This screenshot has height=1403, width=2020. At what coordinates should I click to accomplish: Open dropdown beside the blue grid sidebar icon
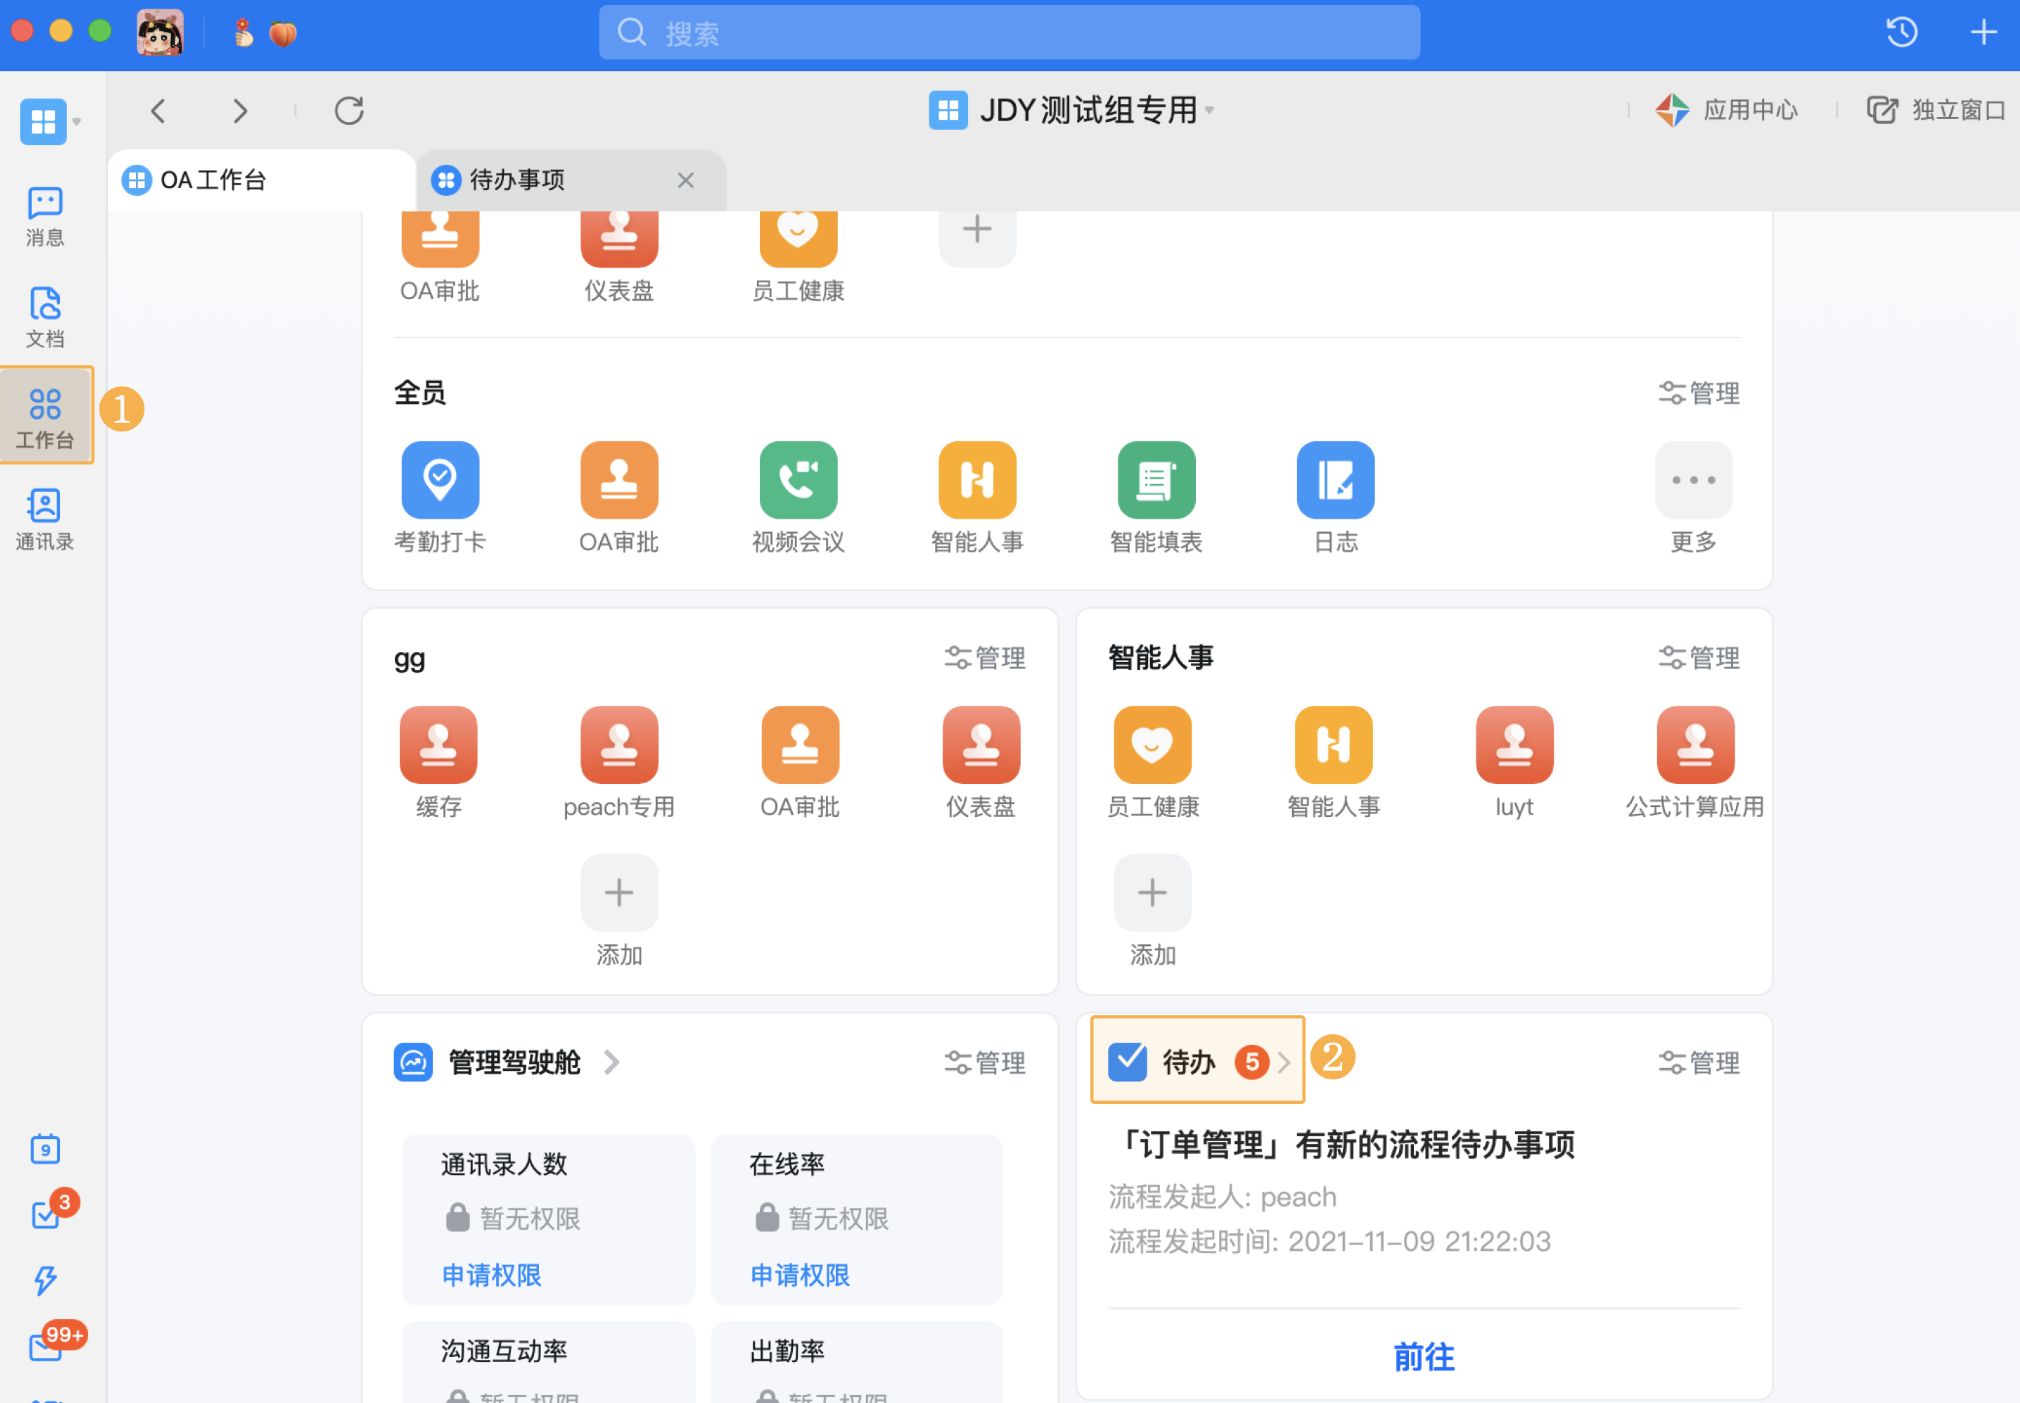(77, 122)
